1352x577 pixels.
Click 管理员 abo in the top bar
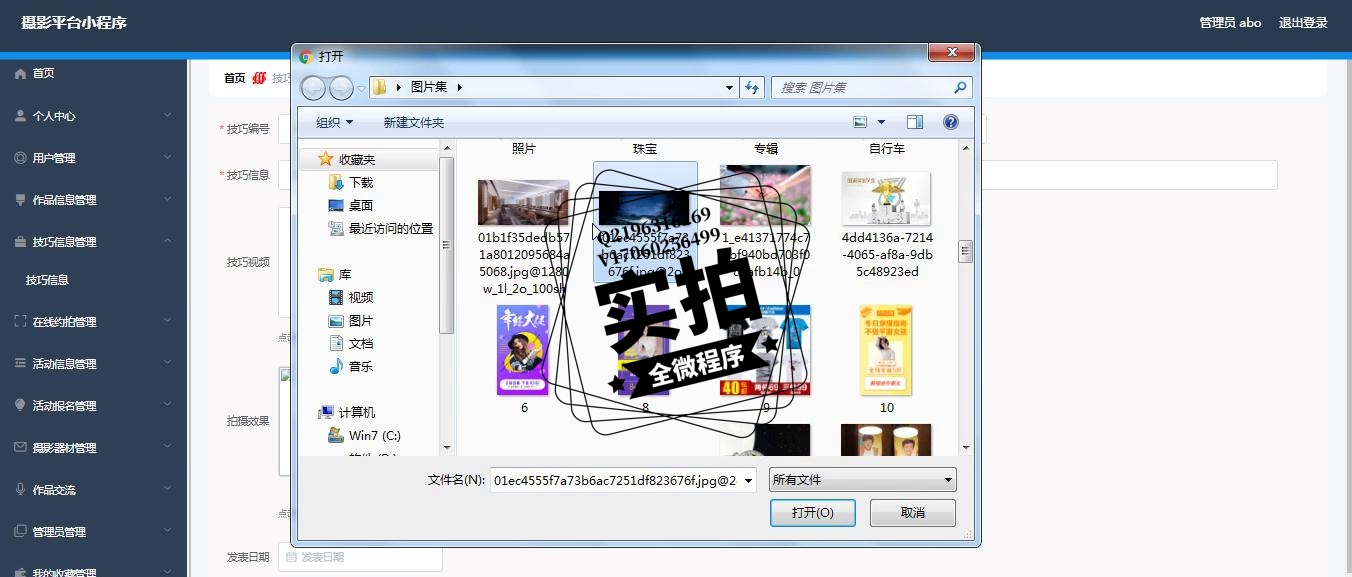[1230, 22]
